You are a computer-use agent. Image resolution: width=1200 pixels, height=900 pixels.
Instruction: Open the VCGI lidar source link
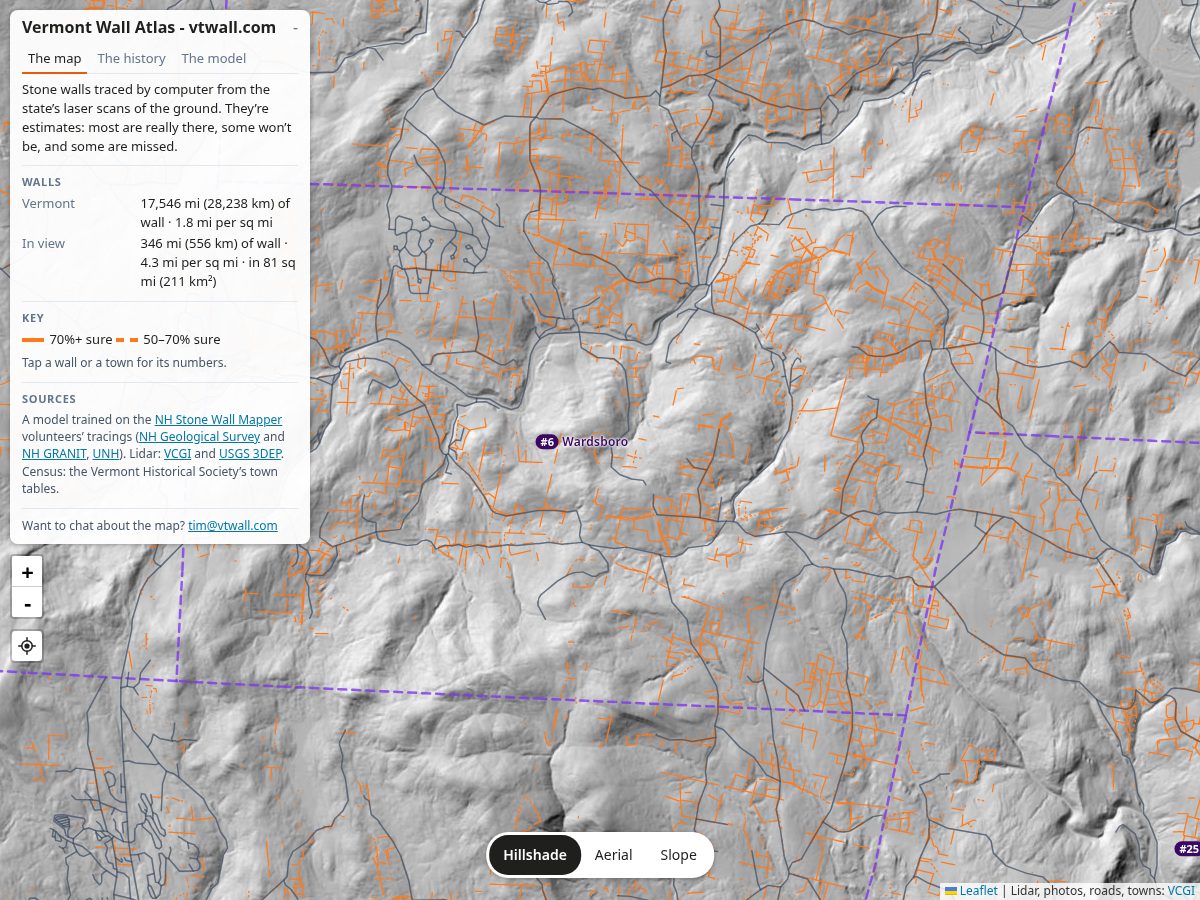tap(177, 454)
